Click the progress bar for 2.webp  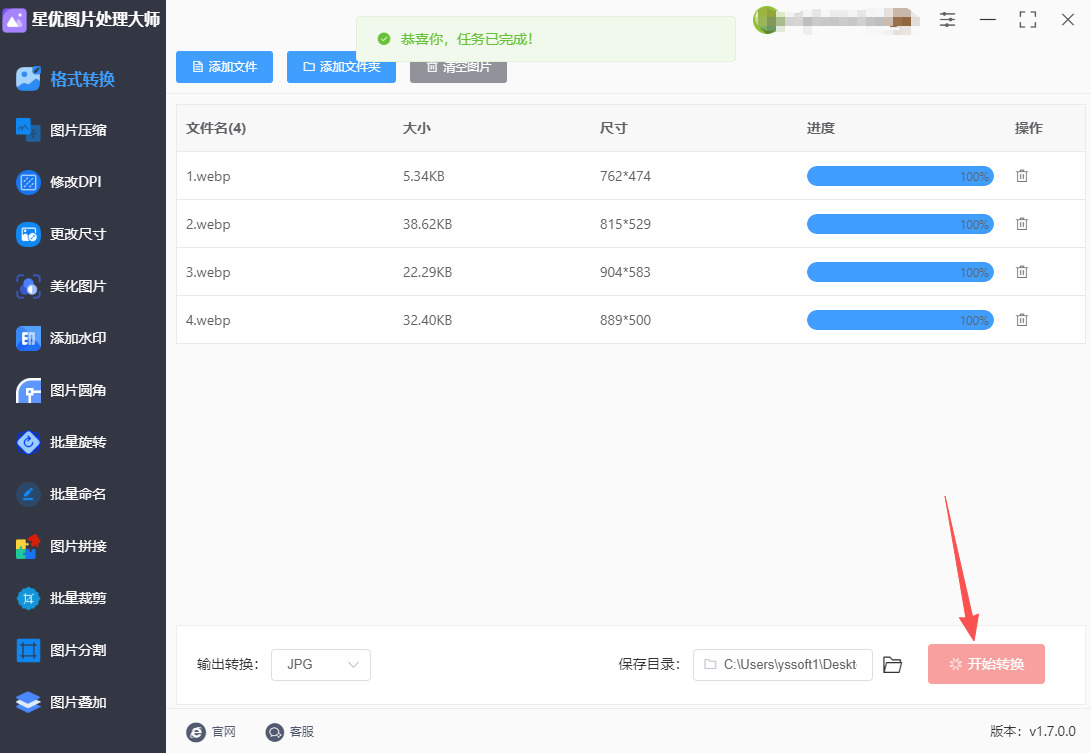click(x=900, y=224)
